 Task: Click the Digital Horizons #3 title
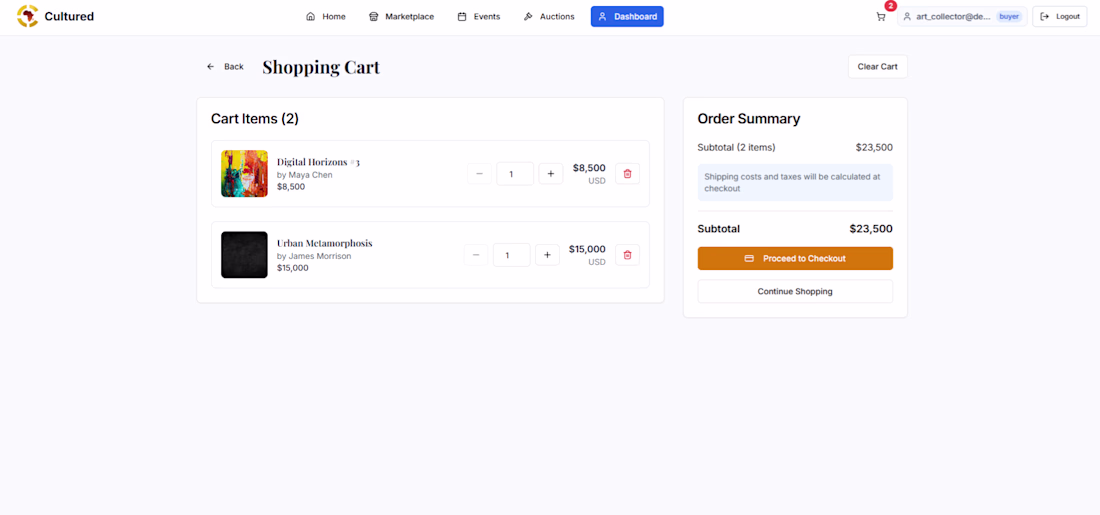click(318, 162)
